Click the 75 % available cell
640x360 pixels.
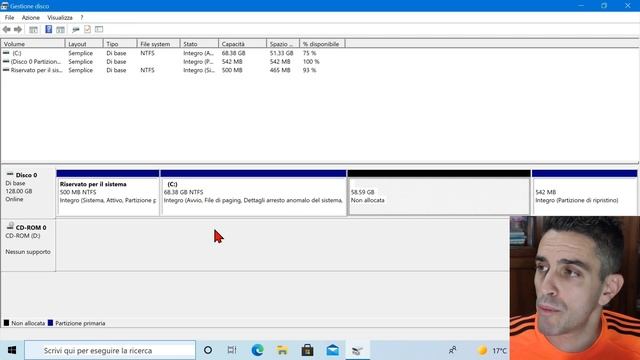pos(309,53)
